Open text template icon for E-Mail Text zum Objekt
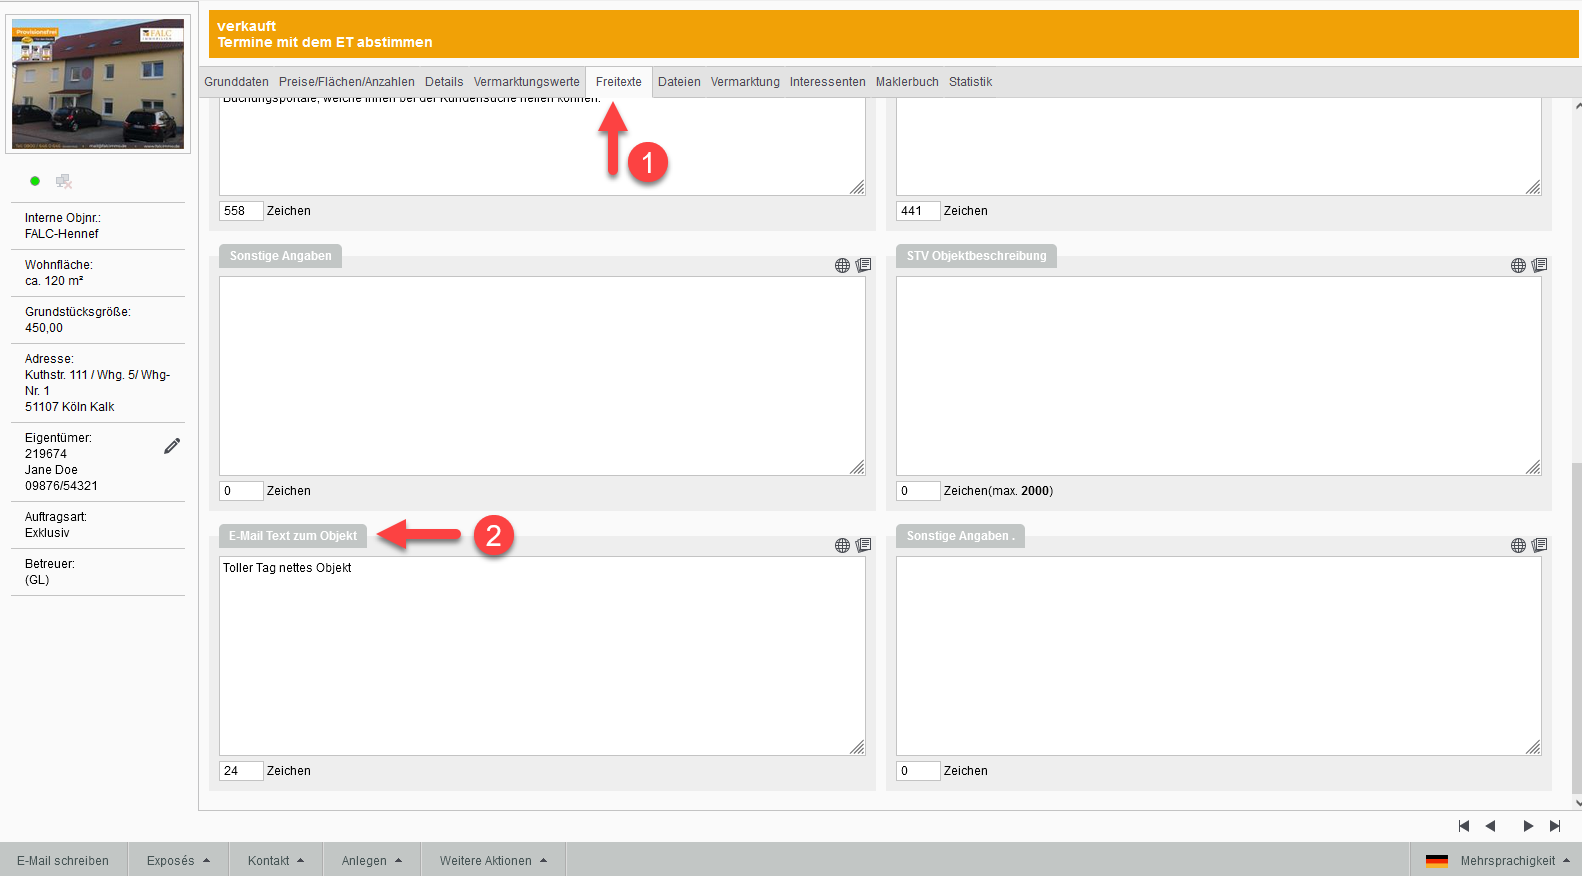The image size is (1582, 876). click(x=863, y=545)
